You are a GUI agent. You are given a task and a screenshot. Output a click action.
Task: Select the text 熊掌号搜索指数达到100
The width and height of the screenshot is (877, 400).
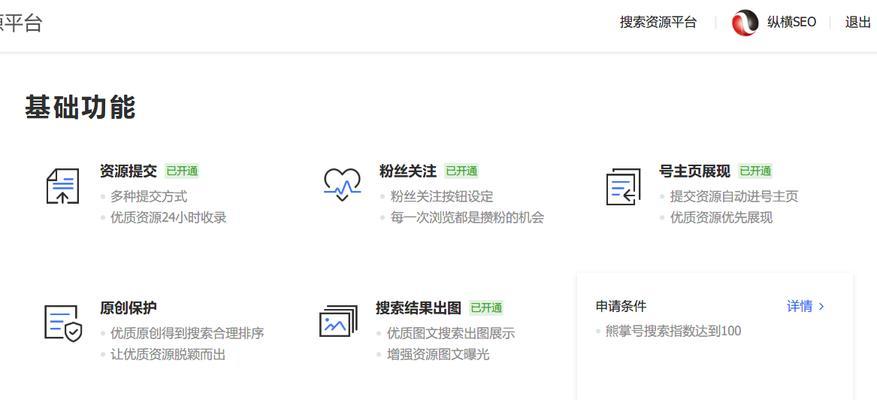tap(673, 331)
